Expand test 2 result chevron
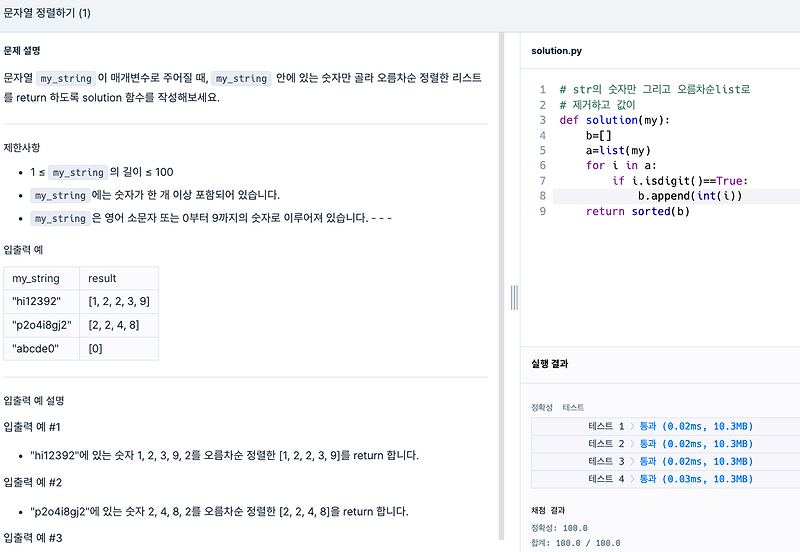 pos(632,444)
